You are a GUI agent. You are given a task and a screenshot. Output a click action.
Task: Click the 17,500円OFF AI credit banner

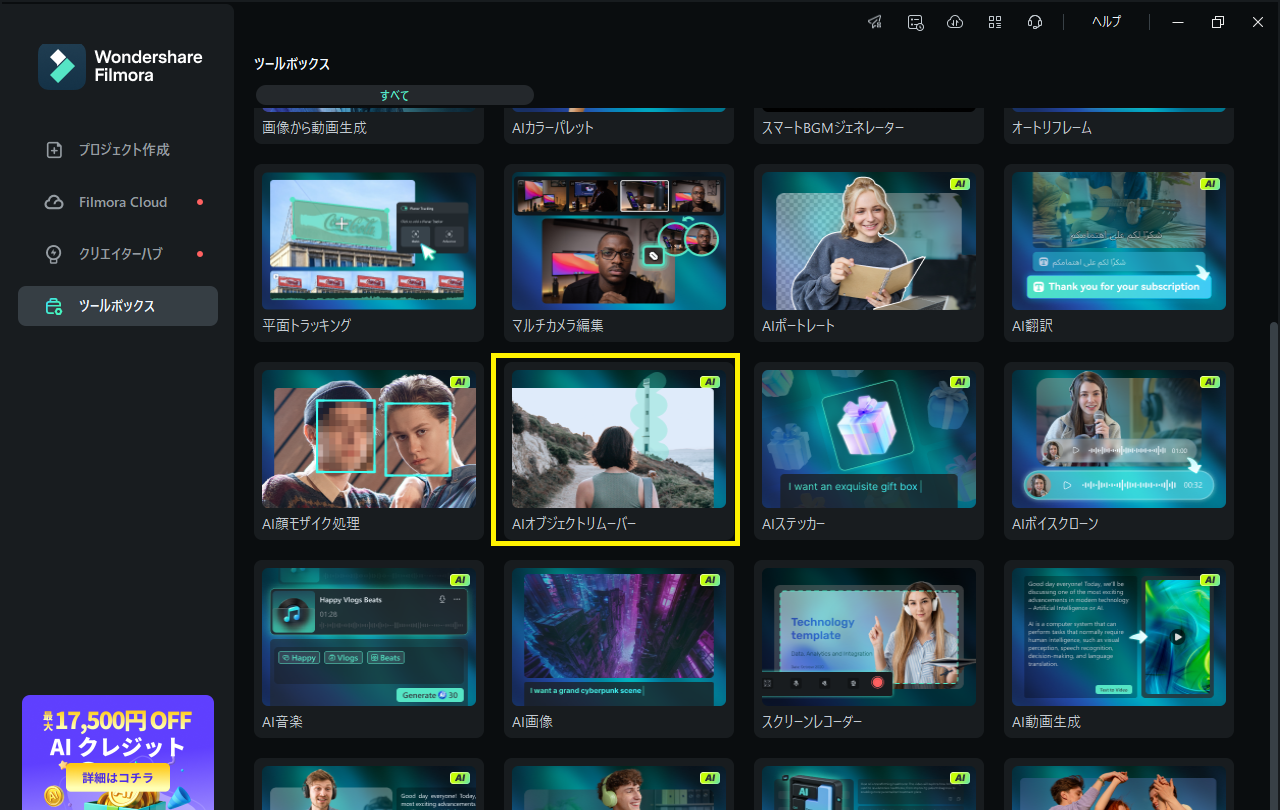coord(118,752)
